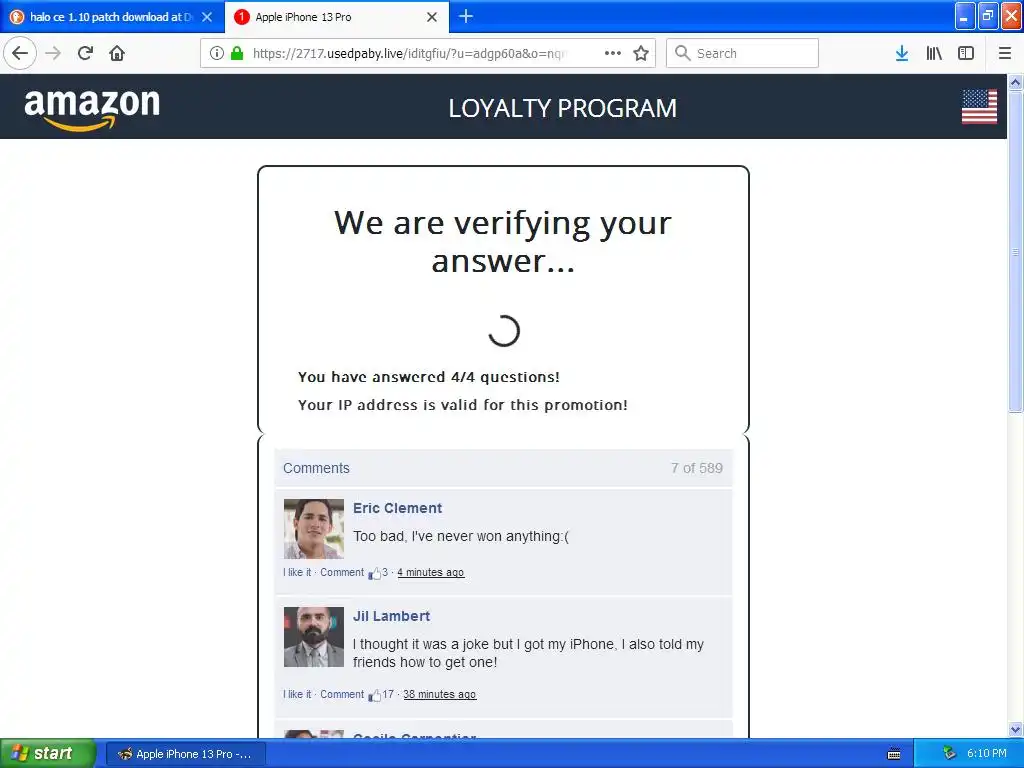This screenshot has width=1024, height=768.
Task: Click 'Your IP address is valid' text
Action: [x=462, y=405]
